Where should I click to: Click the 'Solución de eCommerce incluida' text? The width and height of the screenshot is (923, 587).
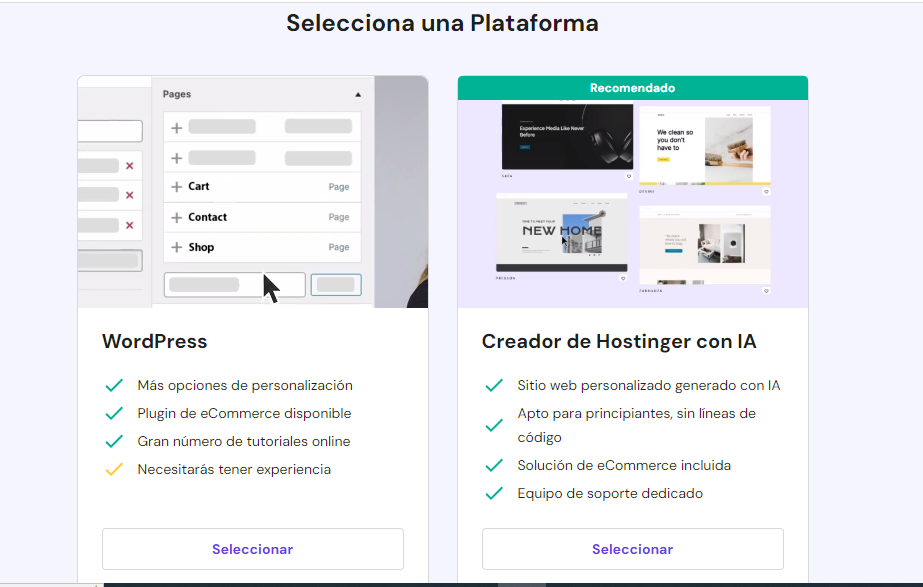point(624,465)
